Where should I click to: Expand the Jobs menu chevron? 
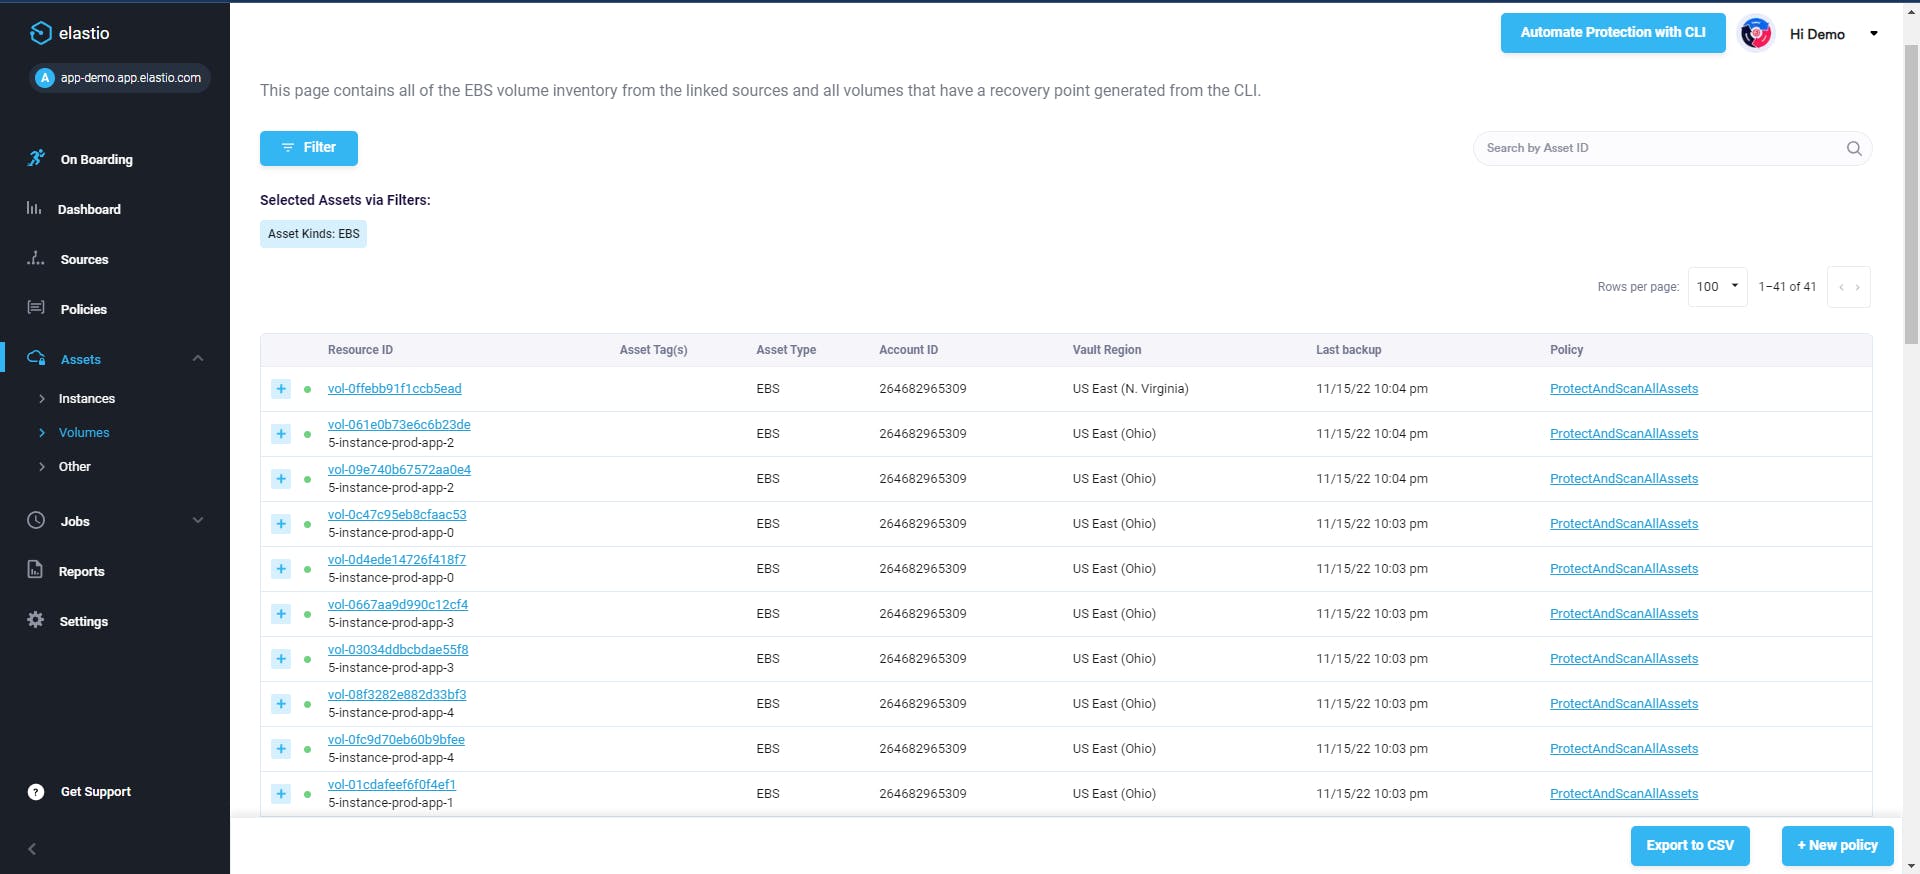(x=198, y=520)
